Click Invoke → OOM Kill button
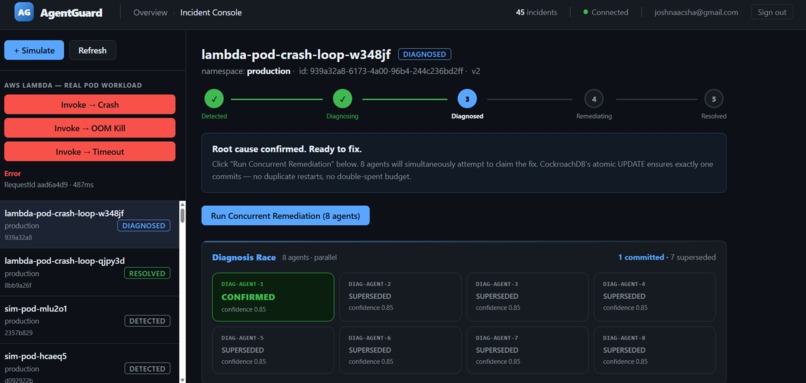 click(89, 128)
